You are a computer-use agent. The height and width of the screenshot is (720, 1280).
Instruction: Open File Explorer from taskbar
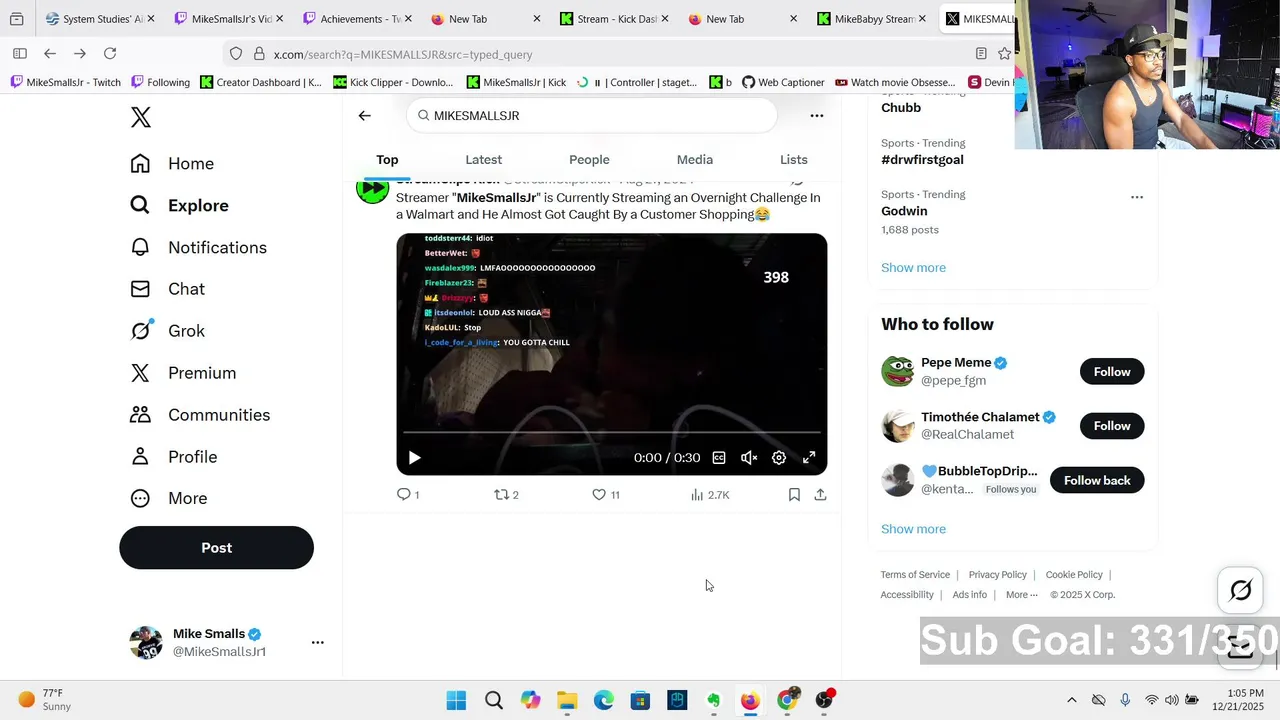tap(567, 700)
